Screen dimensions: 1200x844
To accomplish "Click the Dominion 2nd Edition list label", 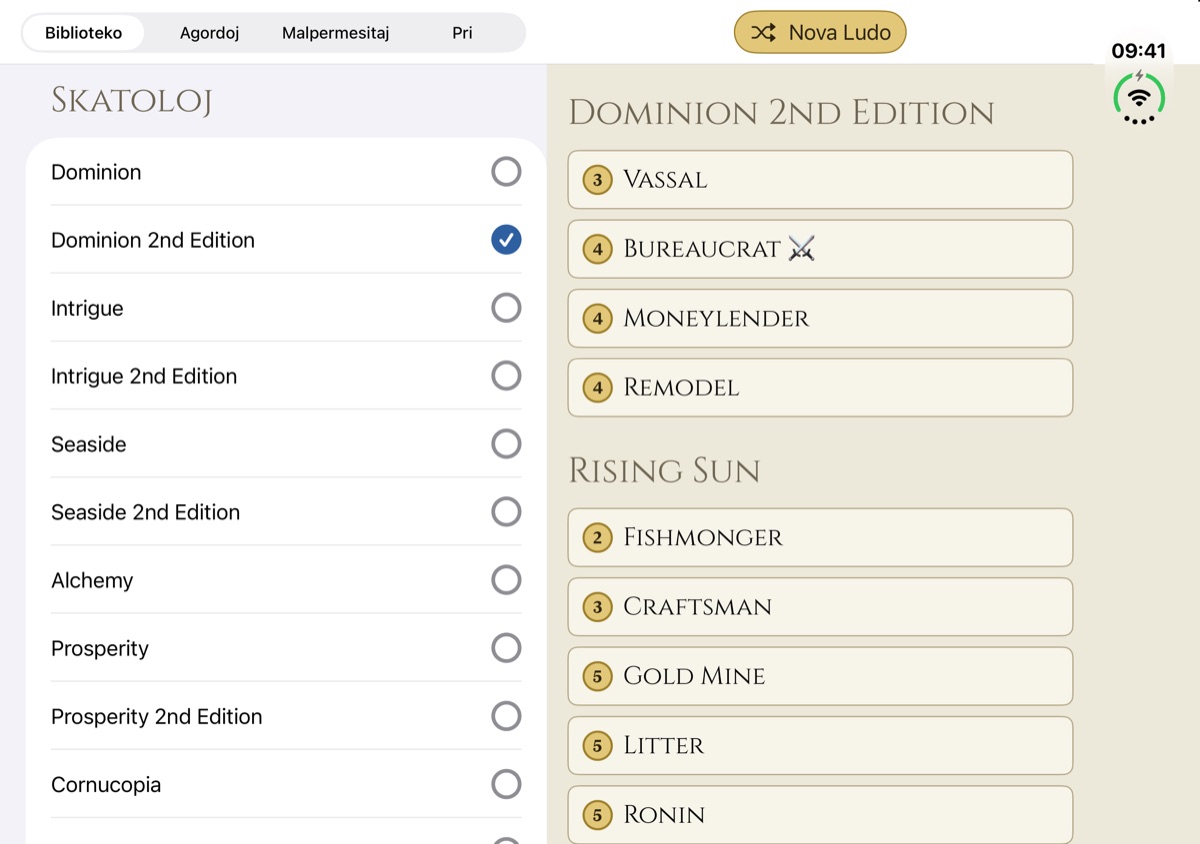I will pos(153,240).
